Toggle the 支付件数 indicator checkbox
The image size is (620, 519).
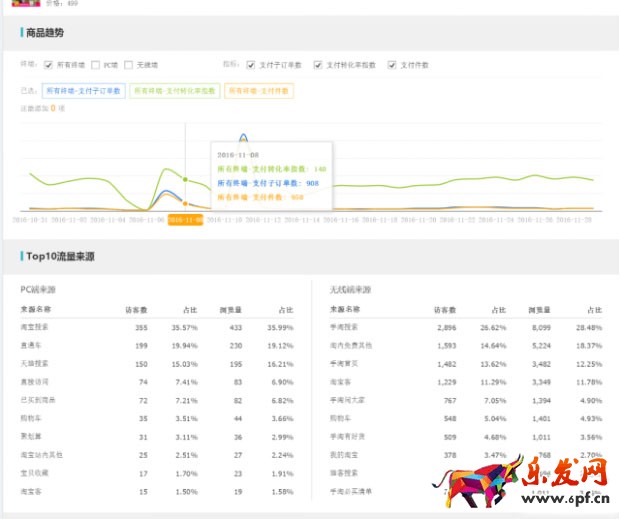(392, 65)
